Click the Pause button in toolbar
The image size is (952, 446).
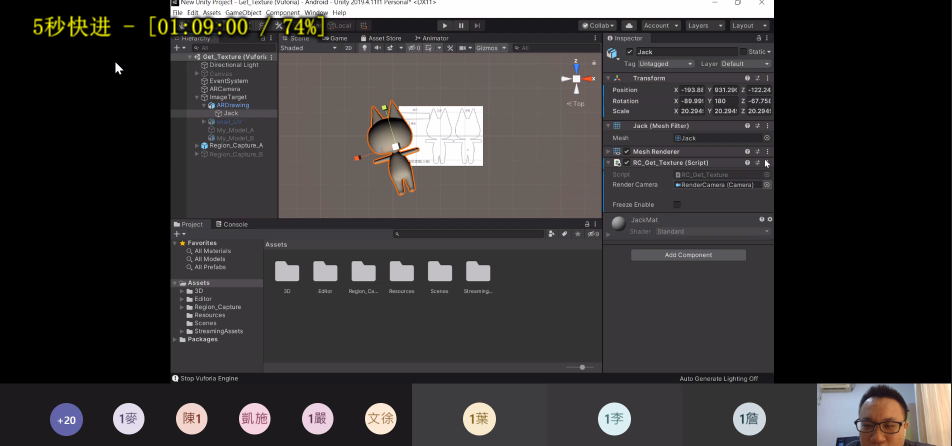tap(460, 25)
